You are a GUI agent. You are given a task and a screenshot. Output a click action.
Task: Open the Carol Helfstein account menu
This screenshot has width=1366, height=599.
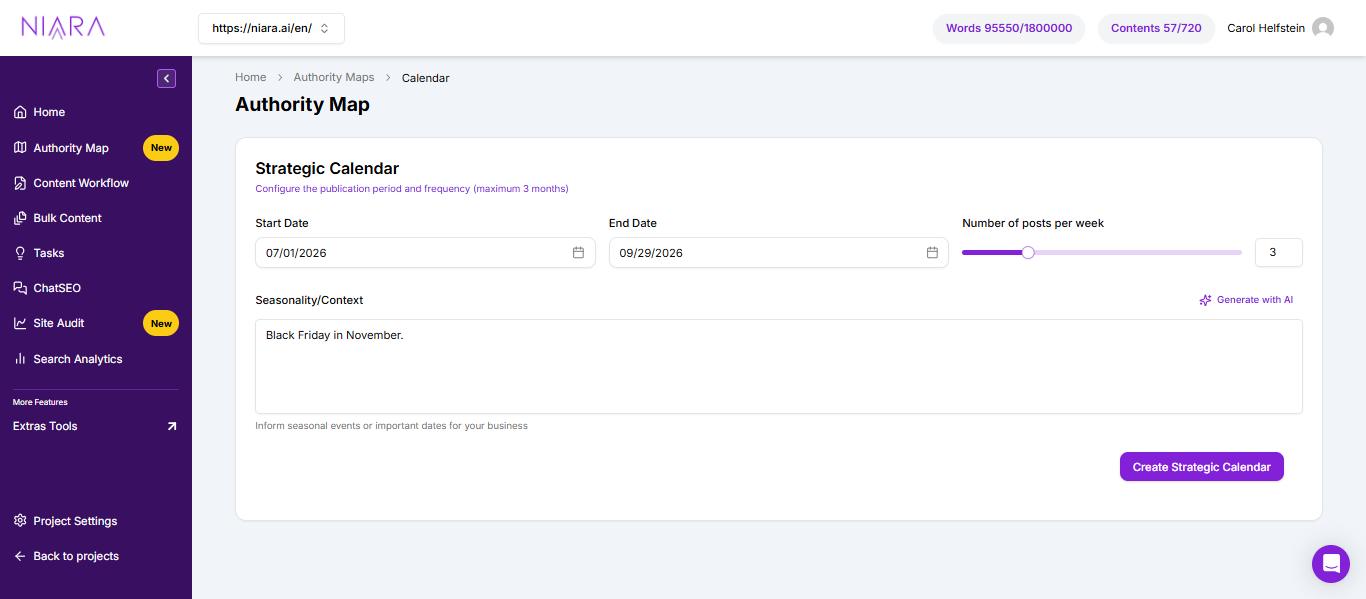pos(1265,28)
